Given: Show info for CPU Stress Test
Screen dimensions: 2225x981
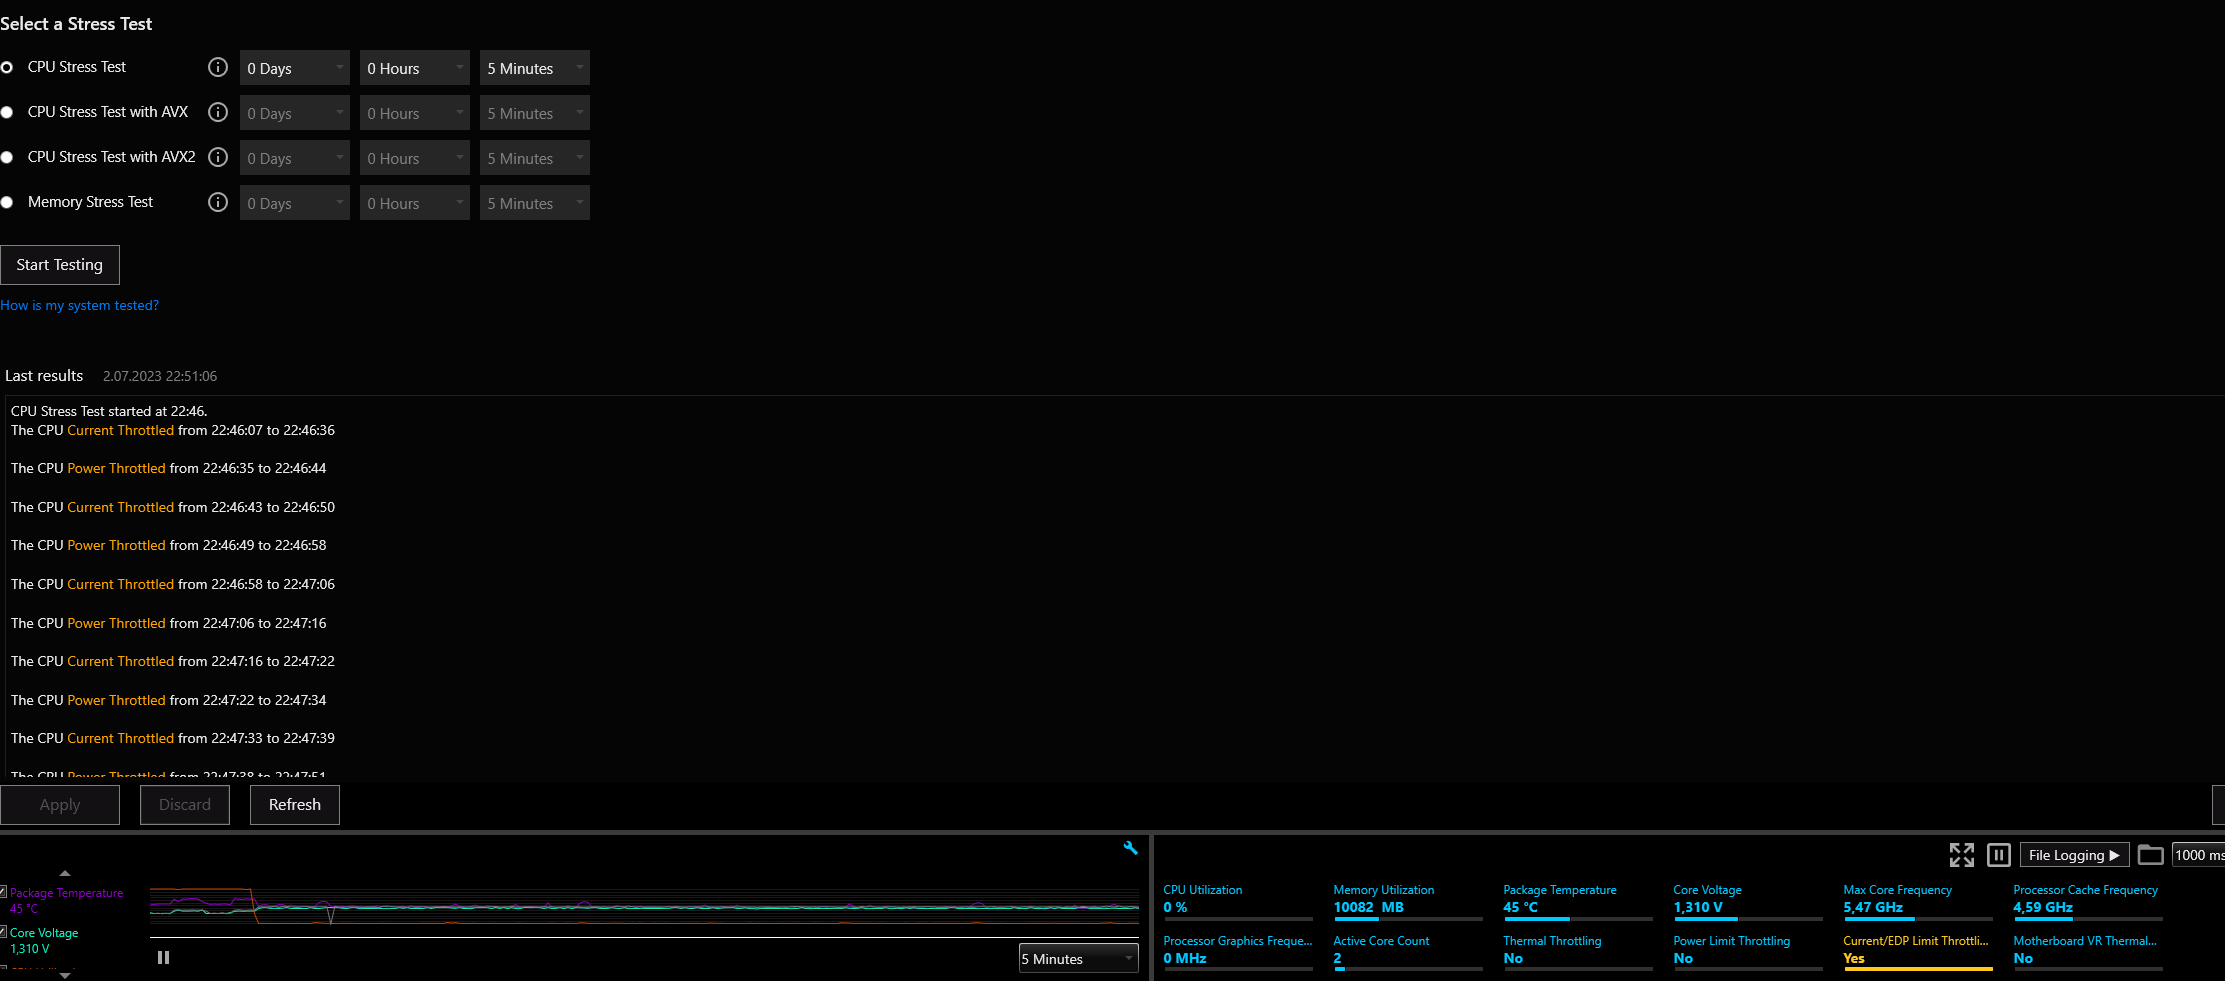Looking at the screenshot, I should (x=218, y=67).
